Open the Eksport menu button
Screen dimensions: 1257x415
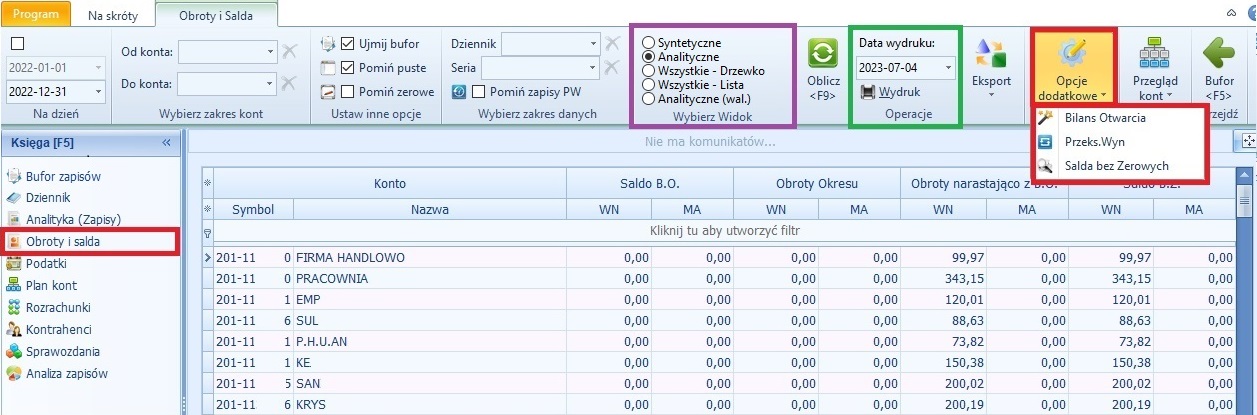[x=991, y=68]
